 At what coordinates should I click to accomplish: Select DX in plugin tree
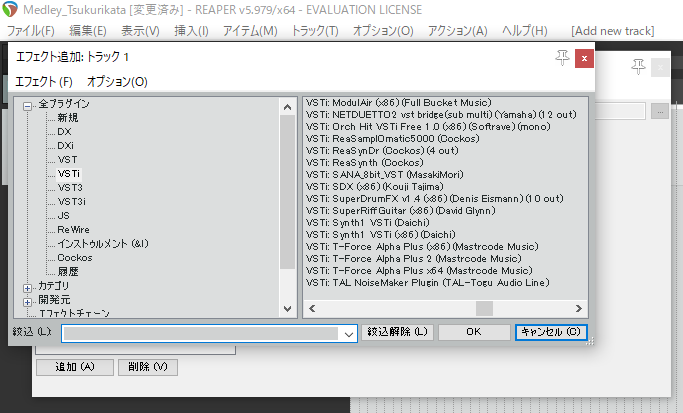coord(64,132)
